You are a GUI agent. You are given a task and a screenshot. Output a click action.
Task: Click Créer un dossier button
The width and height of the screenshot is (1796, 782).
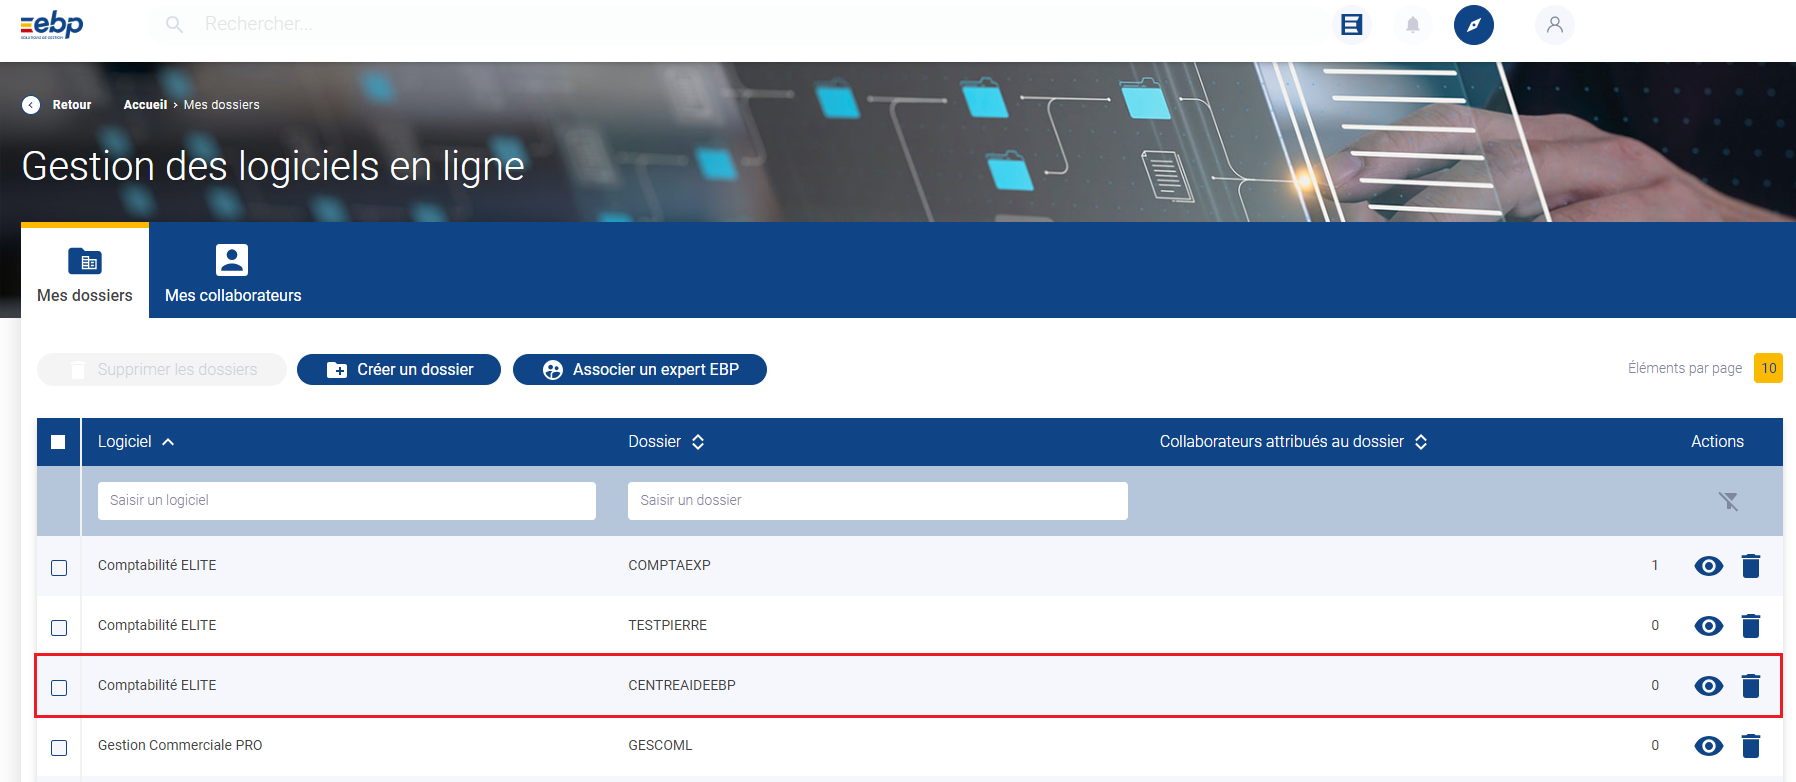399,370
